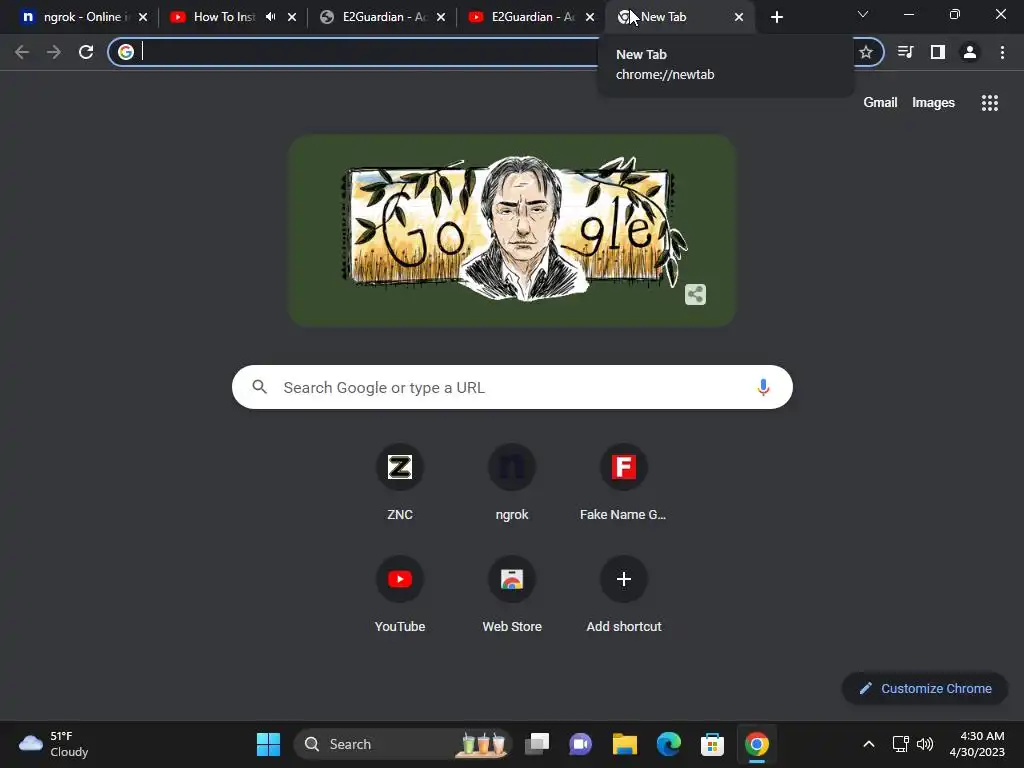Open Gmail link

tap(880, 103)
